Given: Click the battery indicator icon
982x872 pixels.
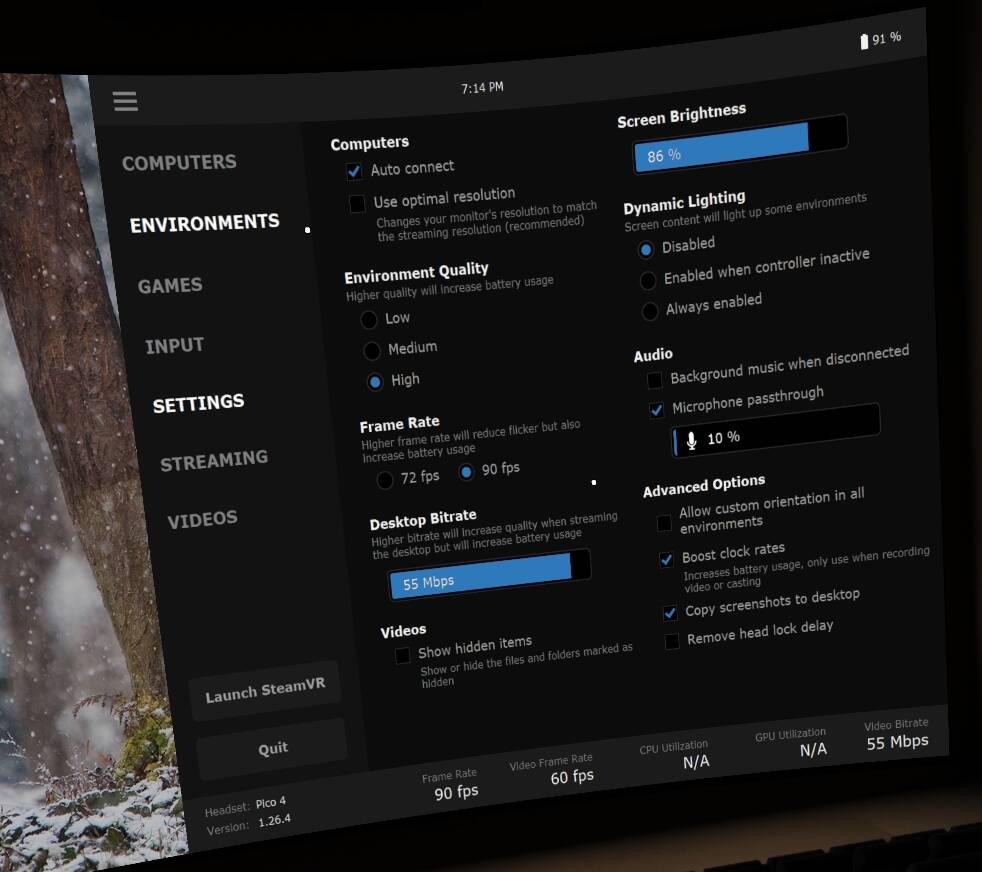Looking at the screenshot, I should 864,41.
